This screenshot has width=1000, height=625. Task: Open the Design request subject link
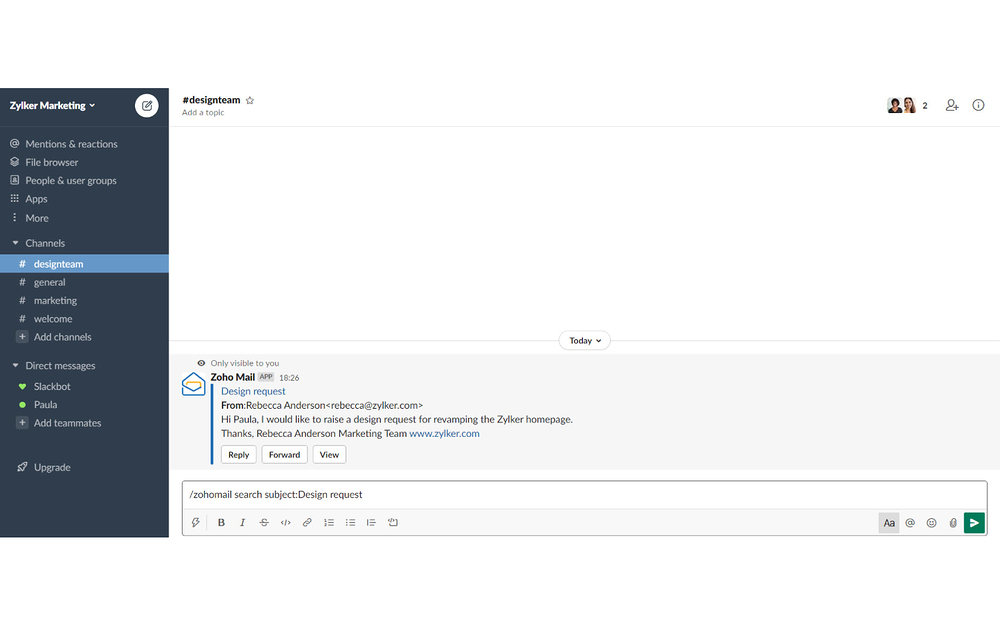[253, 392]
